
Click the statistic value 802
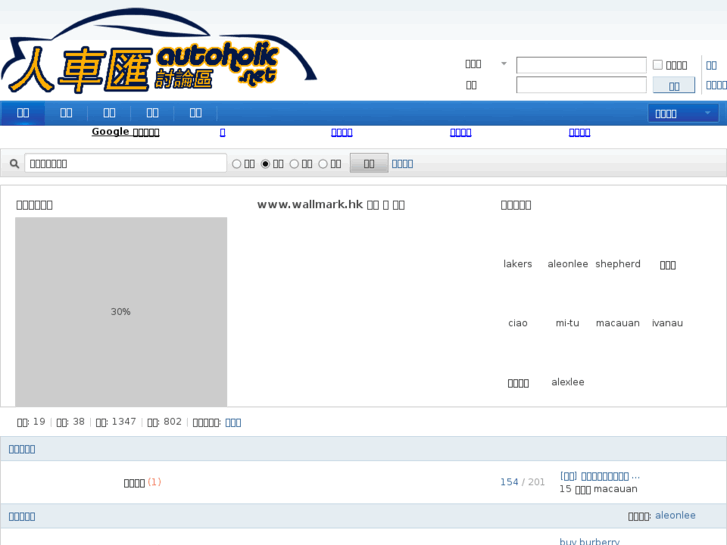click(172, 422)
